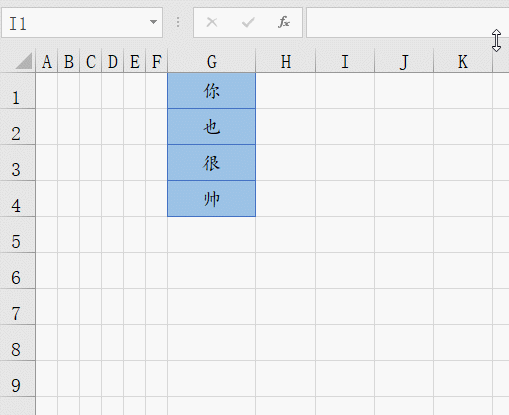
Task: Click the Enter checkmark icon in formula bar
Action: [x=248, y=22]
